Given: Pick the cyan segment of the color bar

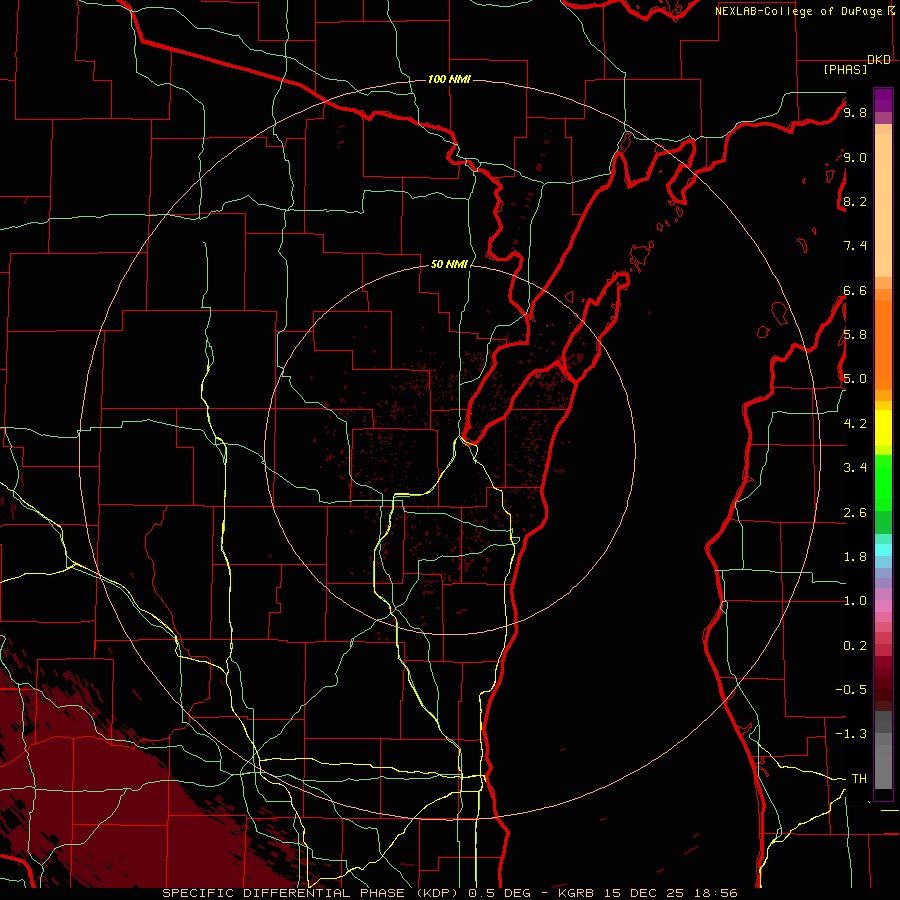Looking at the screenshot, I should click(x=883, y=550).
